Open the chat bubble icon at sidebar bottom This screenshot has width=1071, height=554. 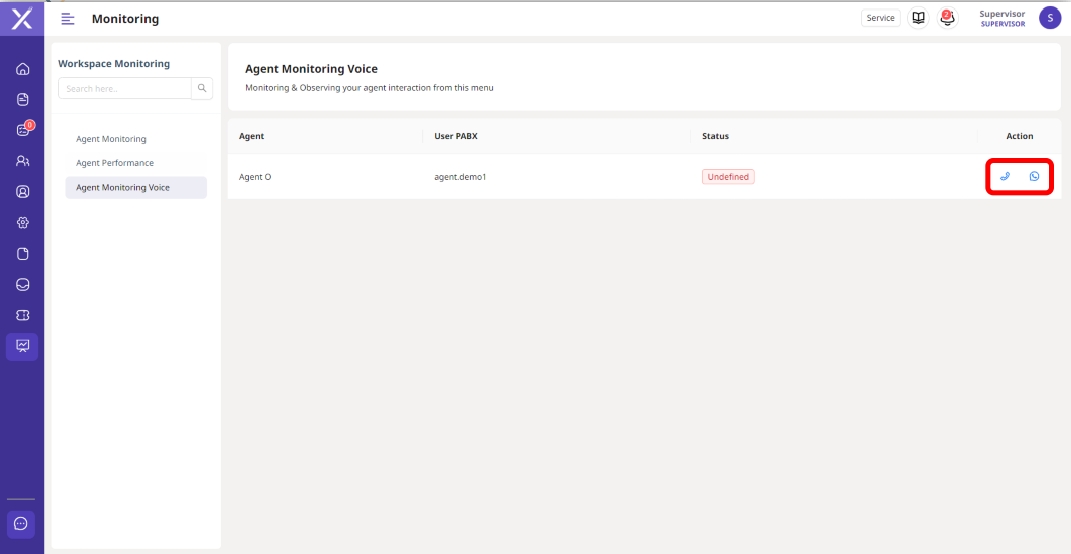pyautogui.click(x=21, y=523)
